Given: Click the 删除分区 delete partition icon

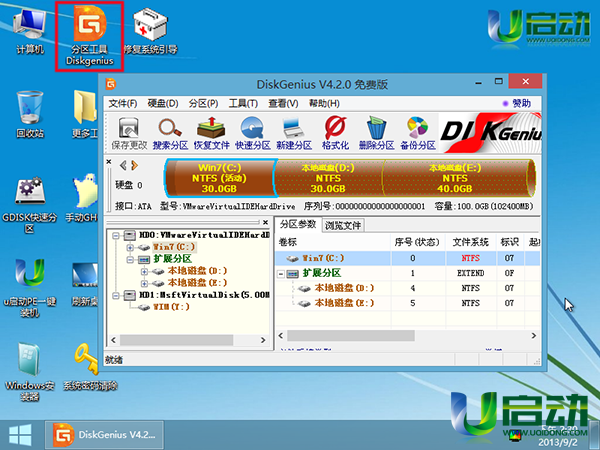Looking at the screenshot, I should pyautogui.click(x=377, y=134).
